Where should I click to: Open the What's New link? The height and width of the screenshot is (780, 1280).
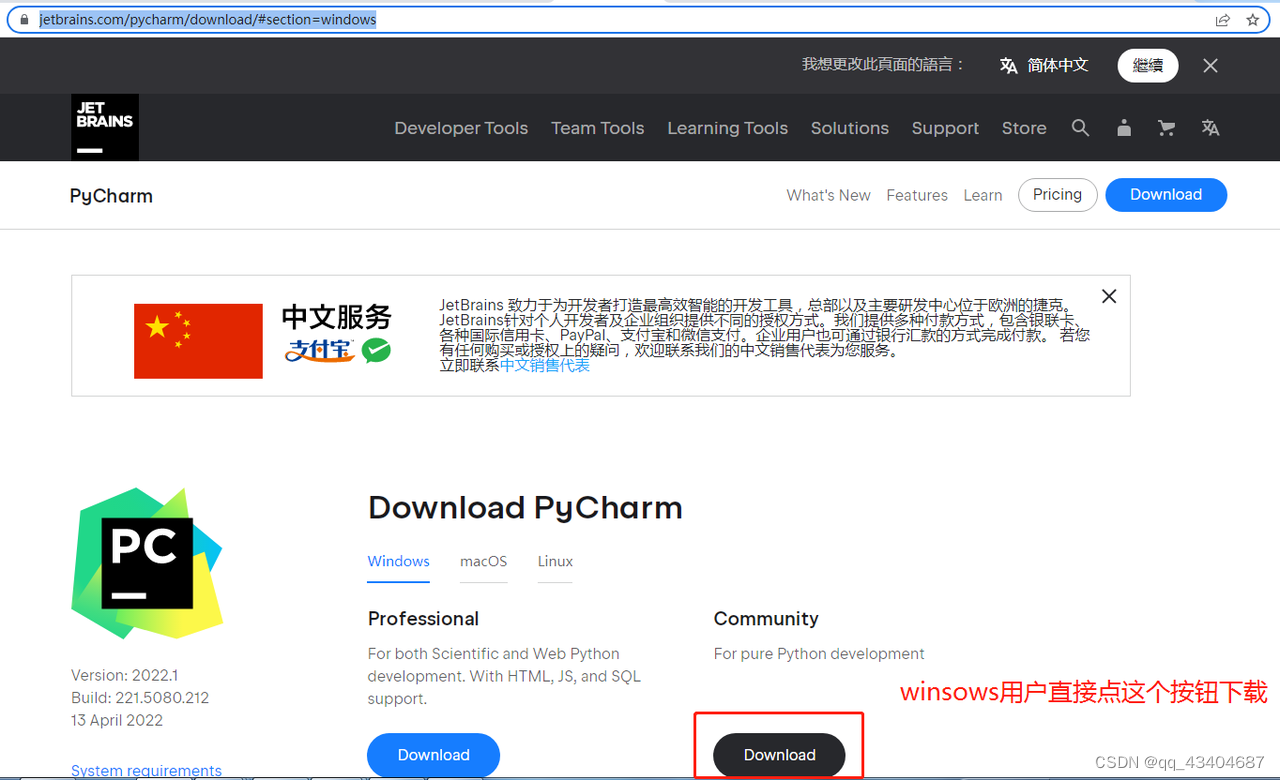(828, 195)
